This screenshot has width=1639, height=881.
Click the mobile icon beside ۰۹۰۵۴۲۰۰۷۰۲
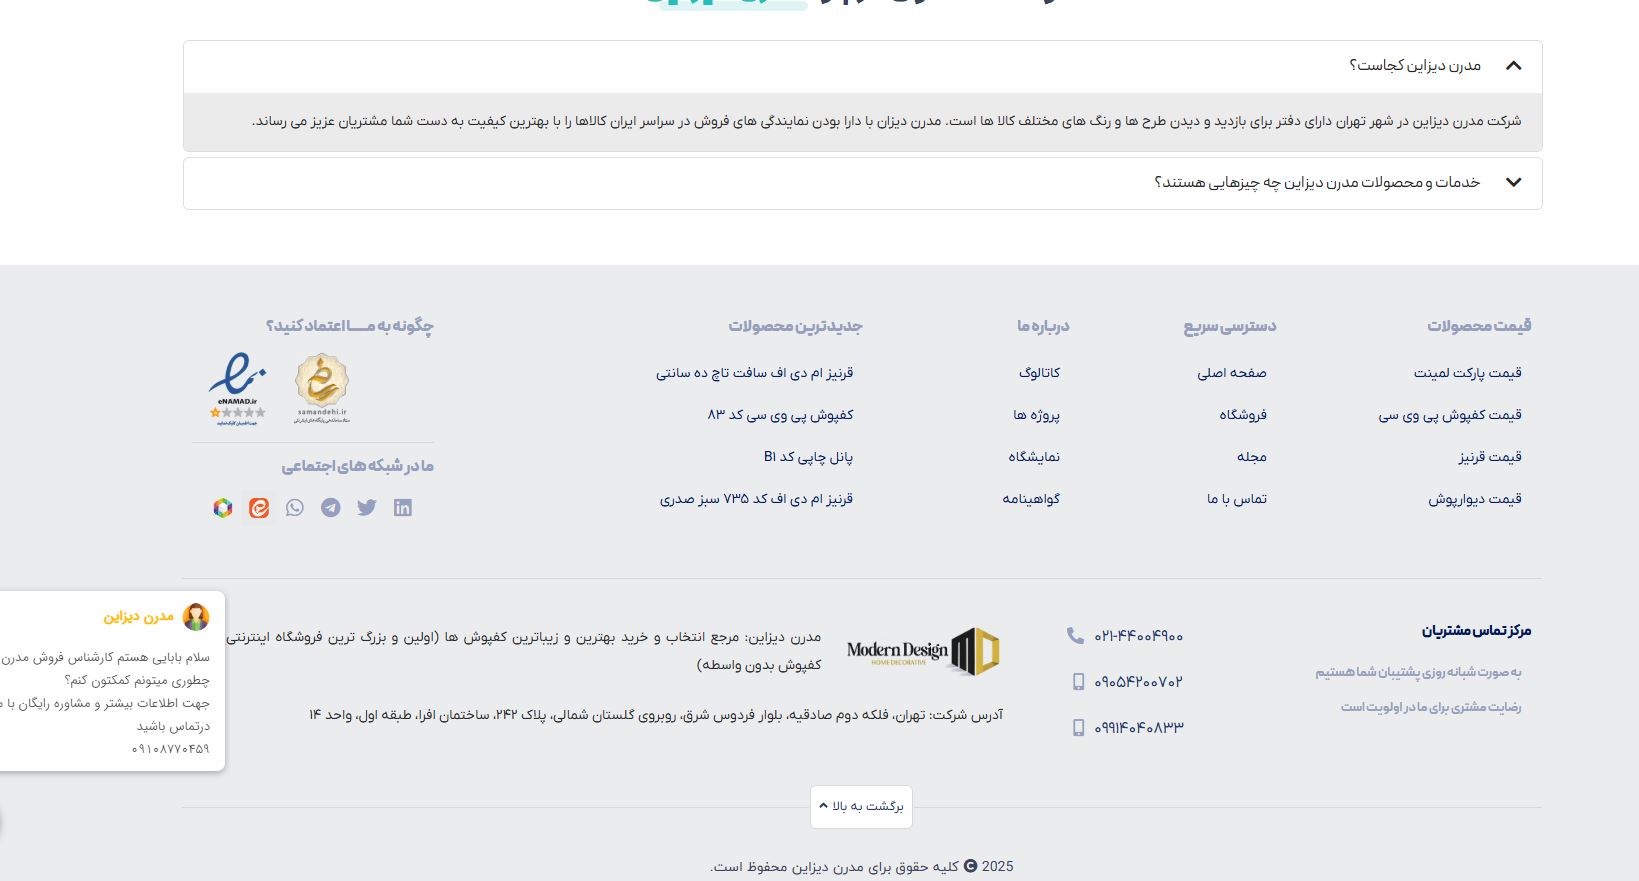1078,682
